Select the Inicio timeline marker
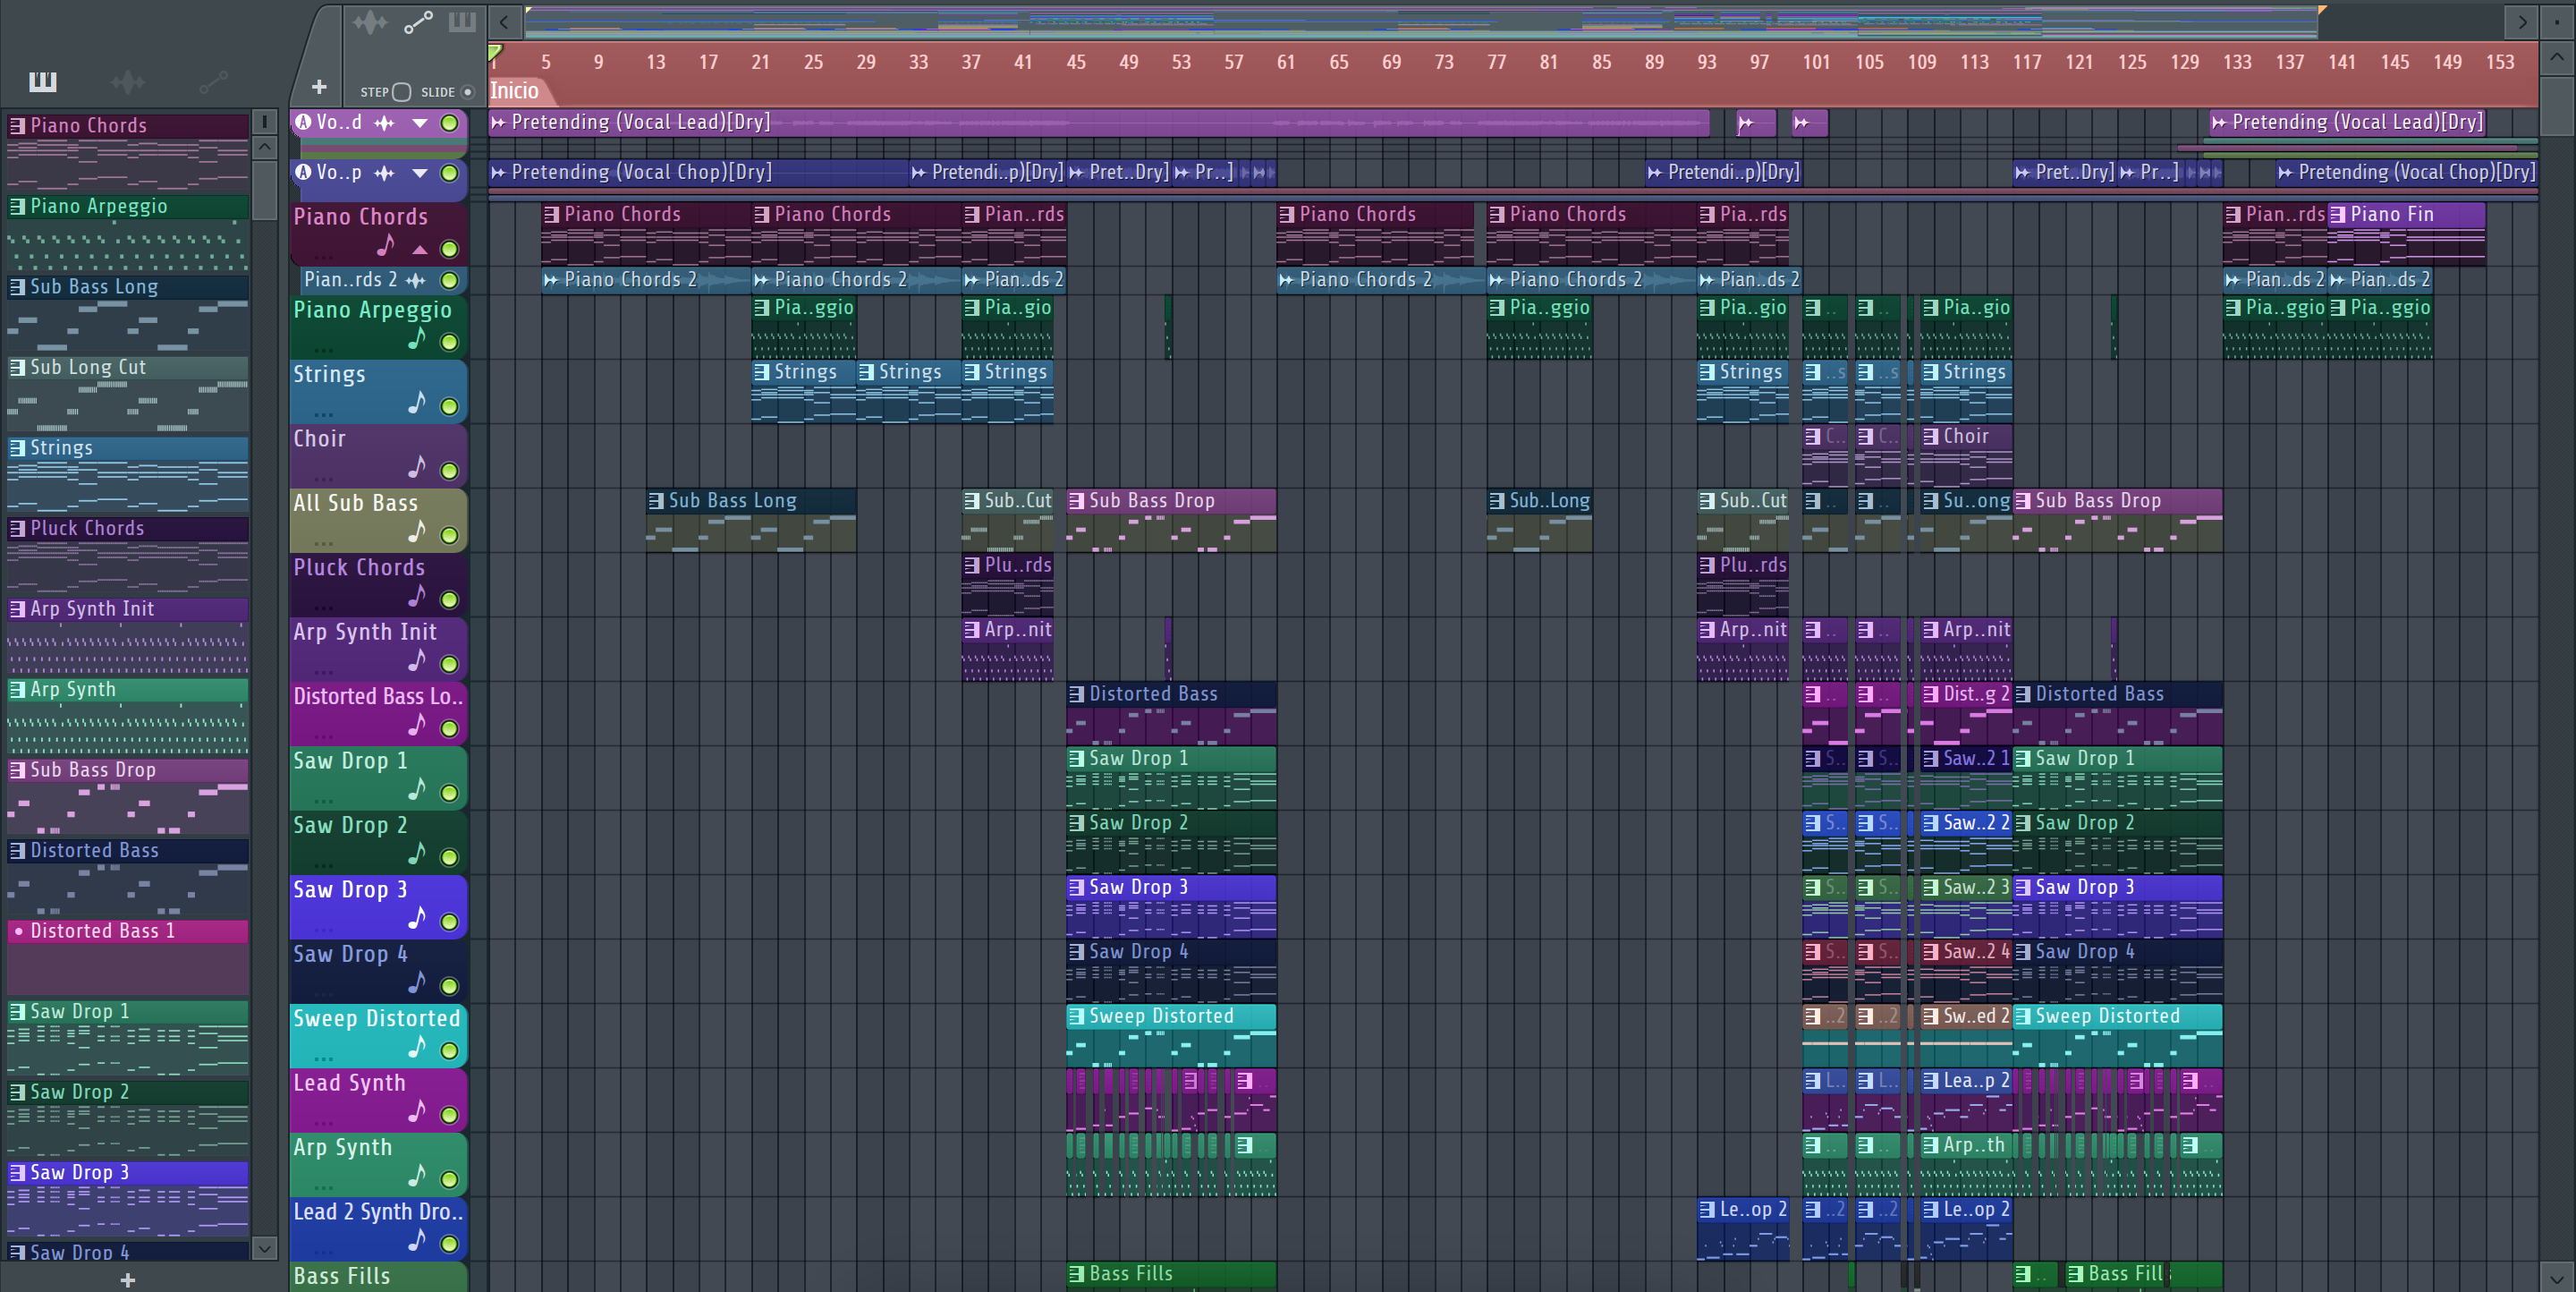Viewport: 2576px width, 1292px height. (x=514, y=91)
